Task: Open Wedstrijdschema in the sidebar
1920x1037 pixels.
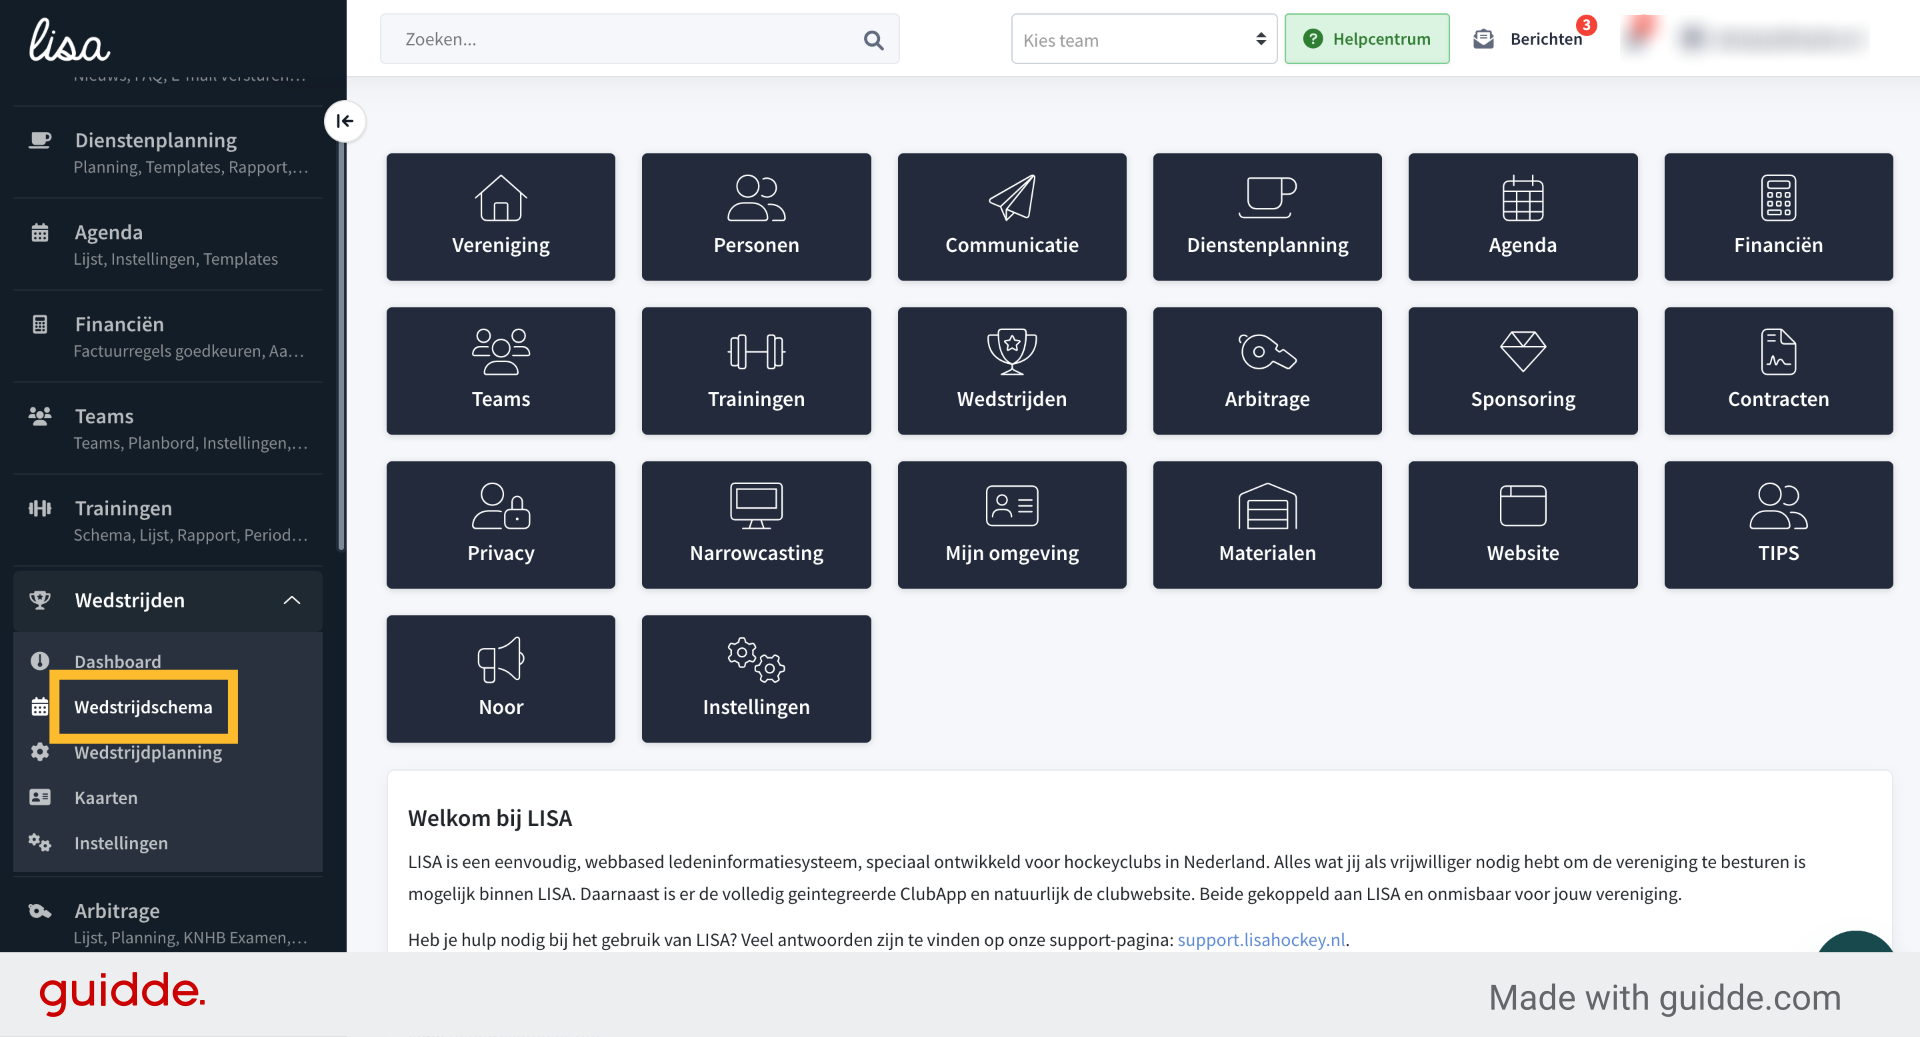Action: click(x=143, y=707)
